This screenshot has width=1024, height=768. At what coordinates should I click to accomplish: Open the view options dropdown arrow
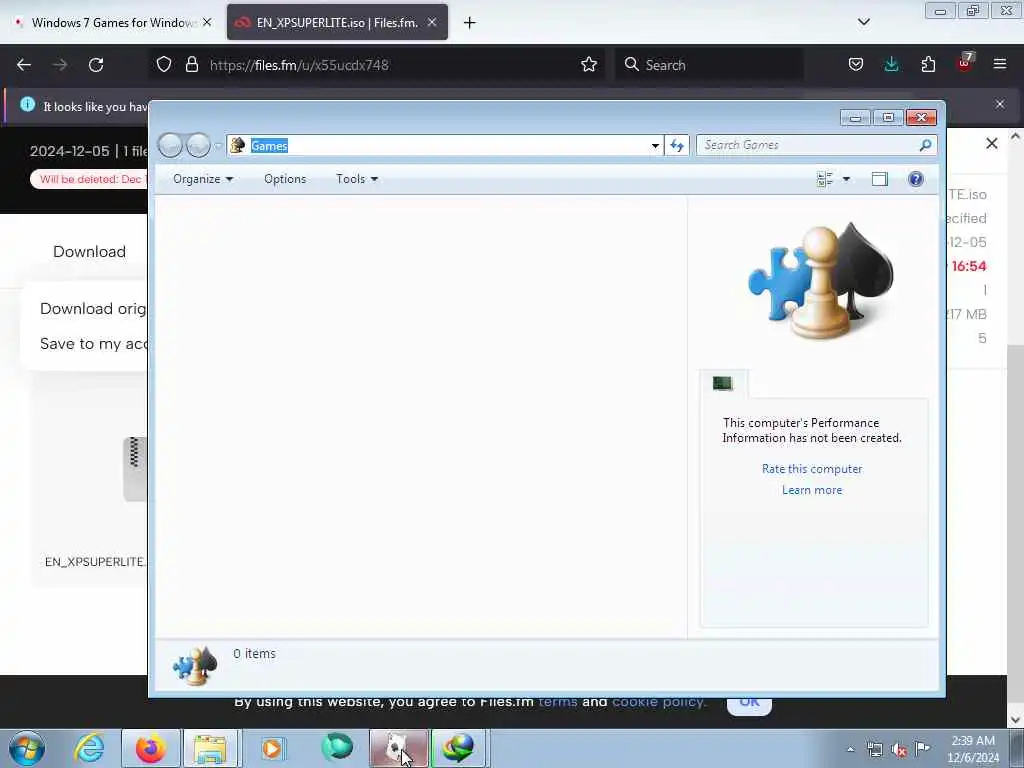point(846,179)
